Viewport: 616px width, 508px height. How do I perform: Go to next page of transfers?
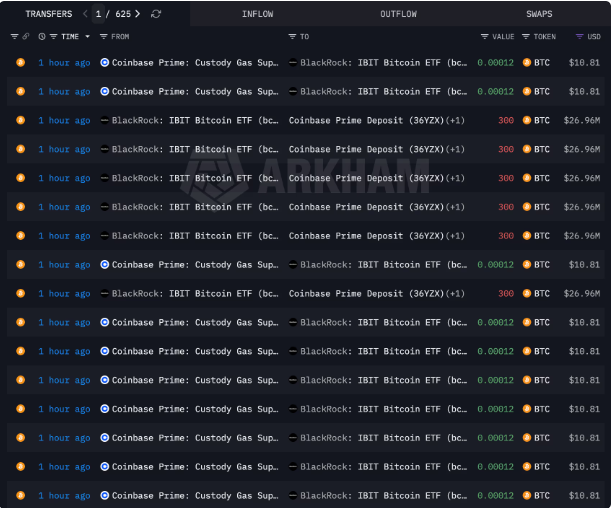(137, 14)
